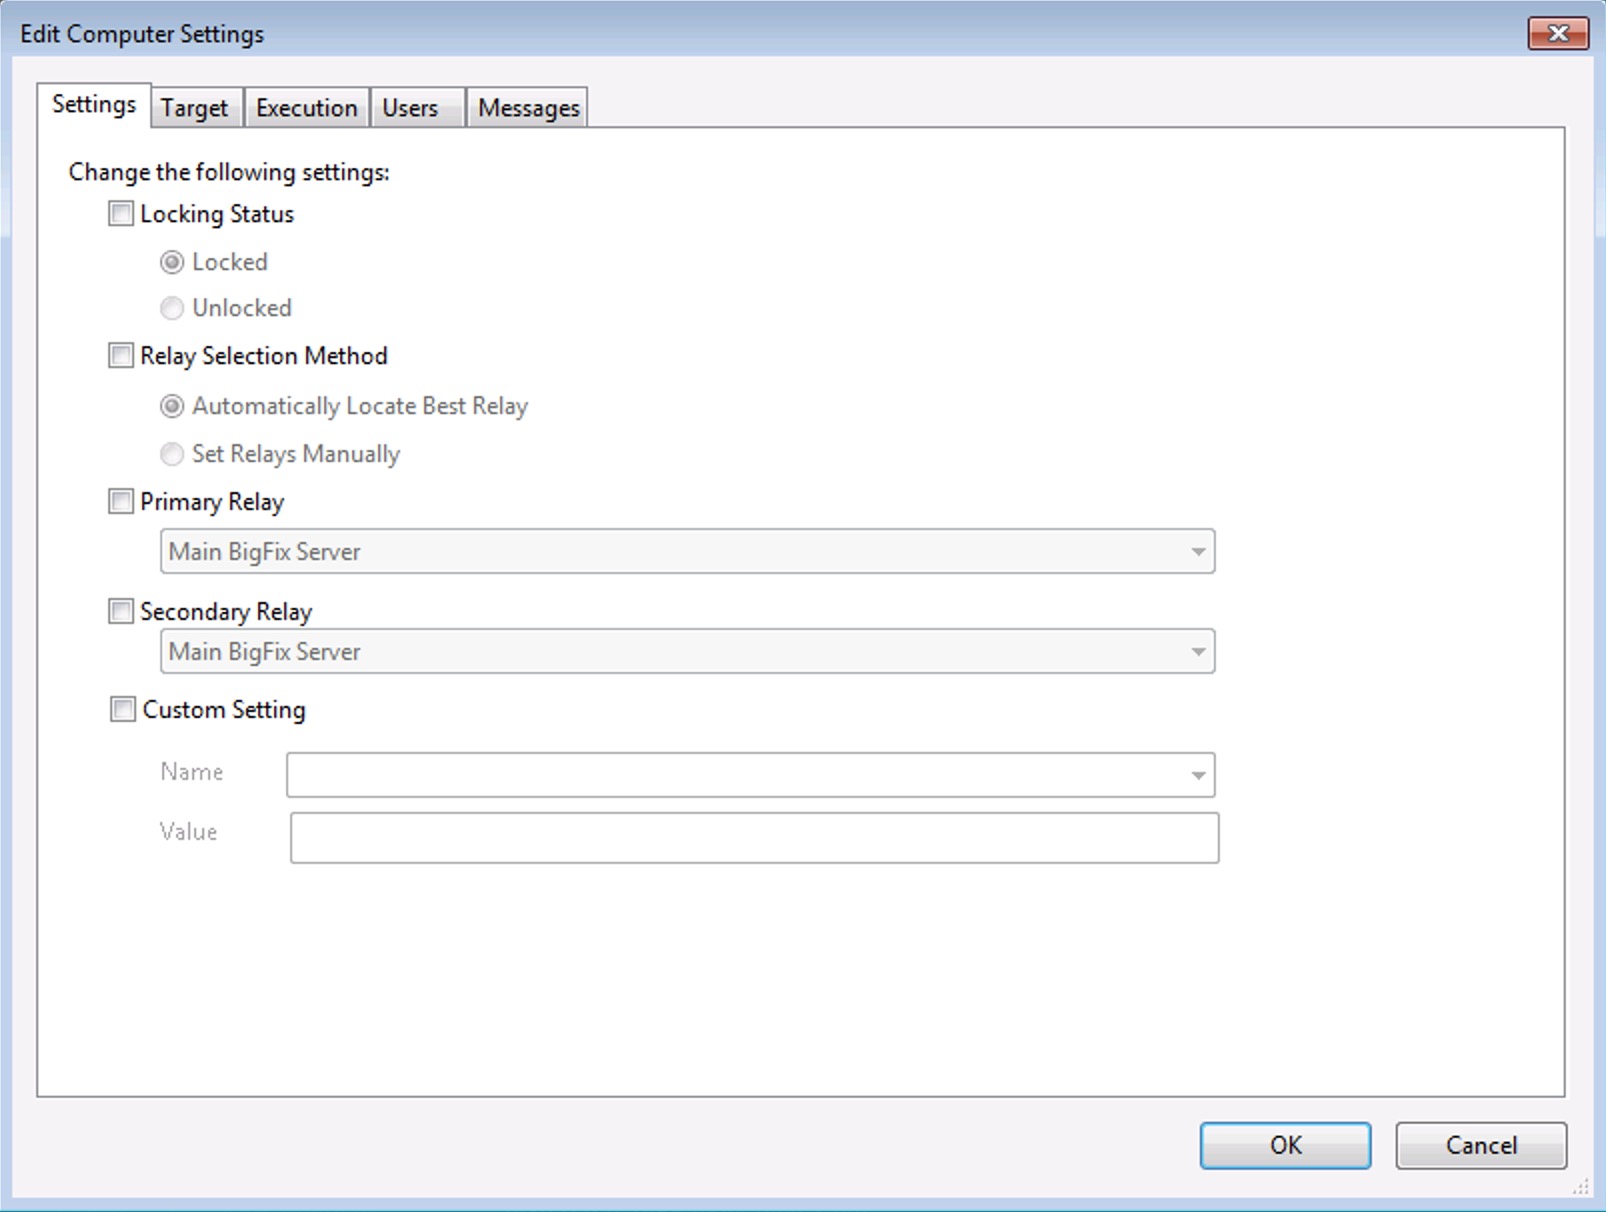Click the OK button
Screen dimensions: 1606x1212
click(1285, 1146)
